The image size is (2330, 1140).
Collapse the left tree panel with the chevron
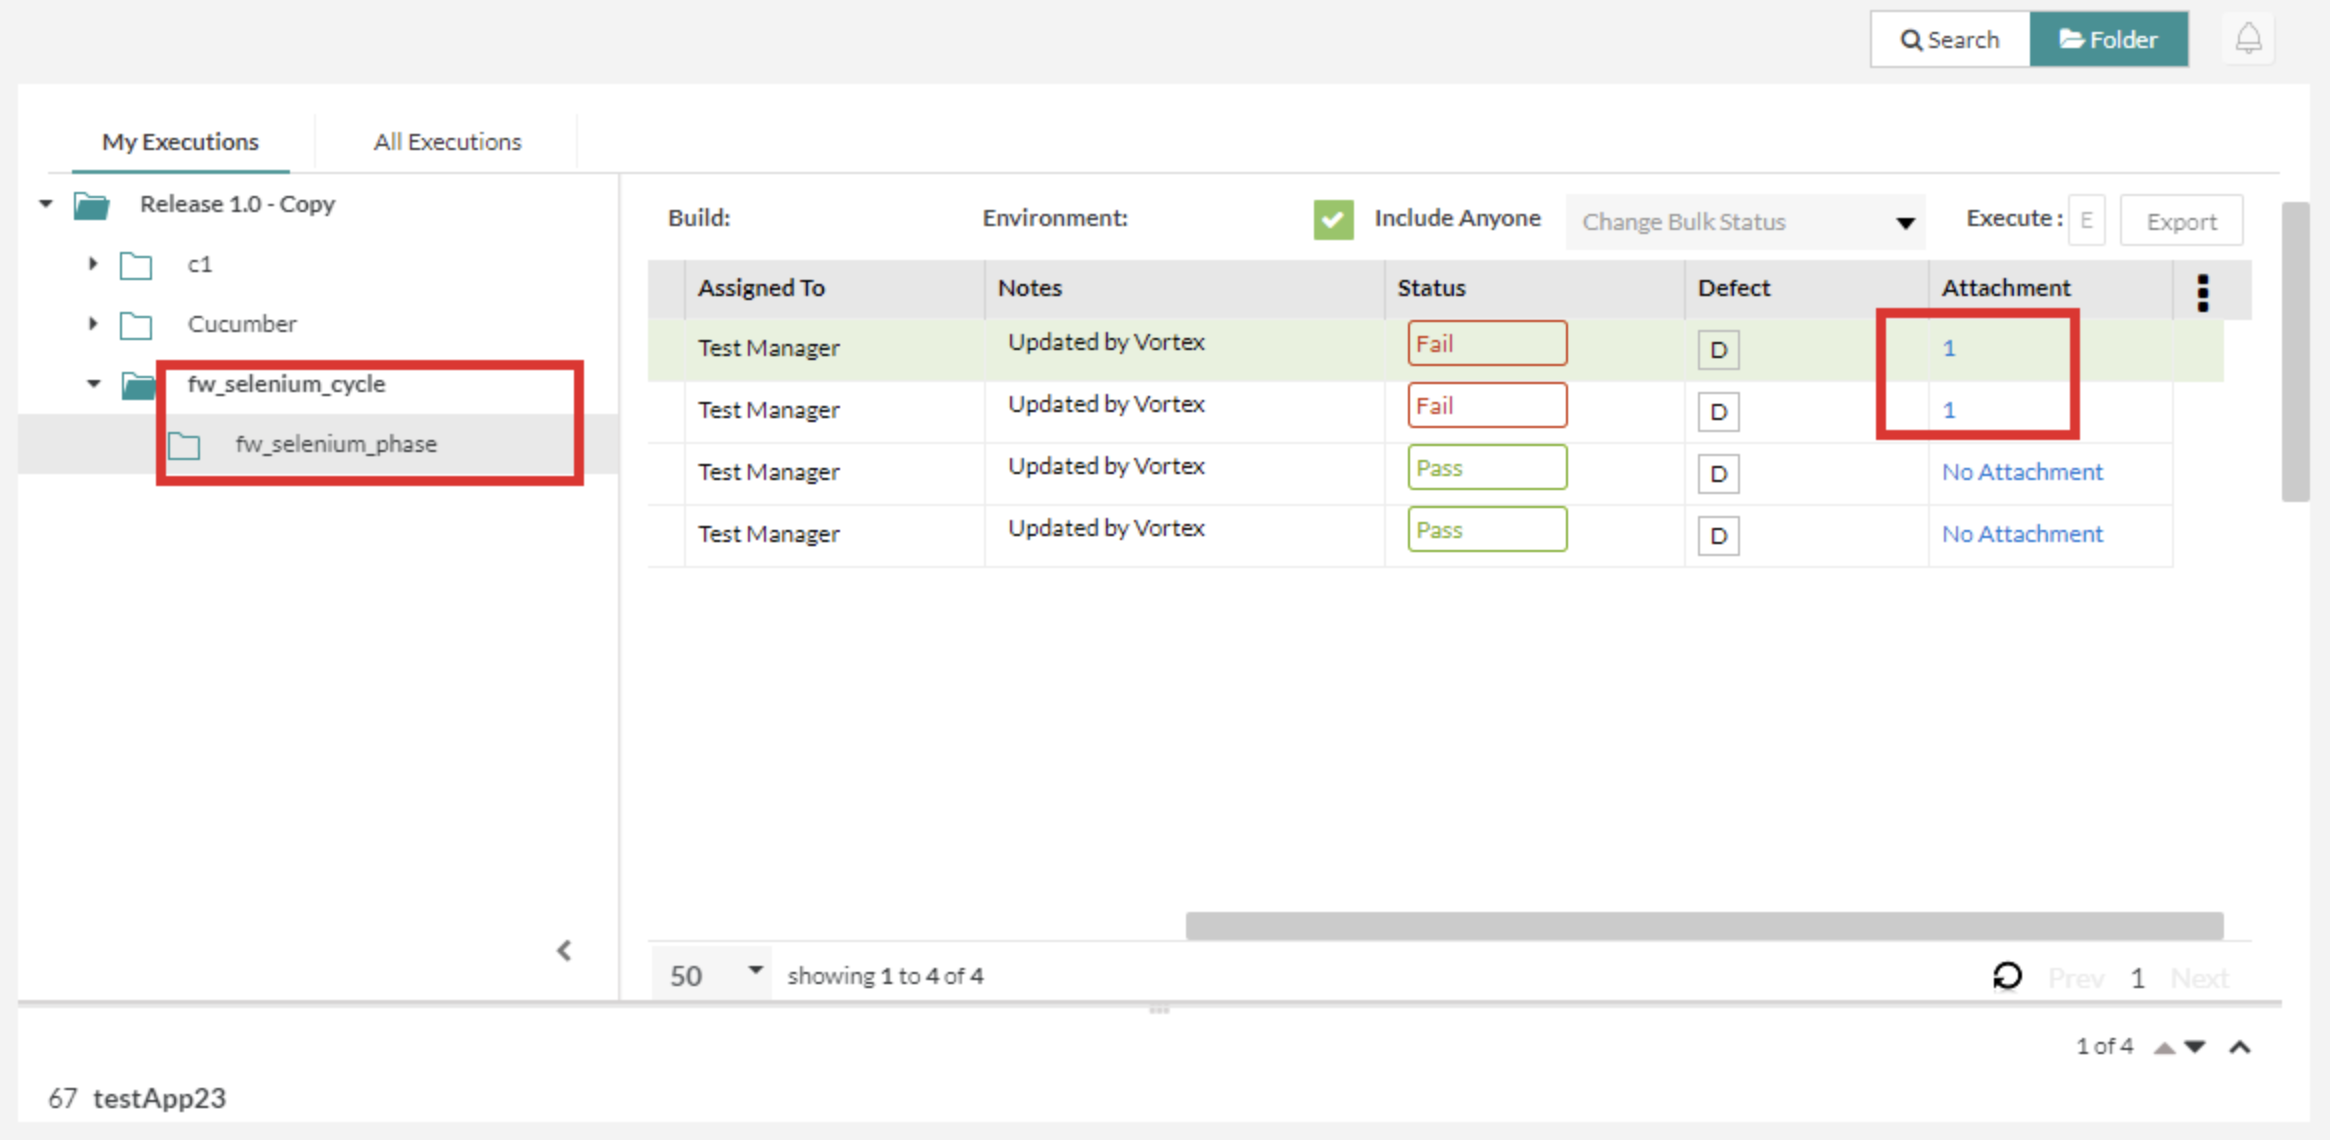tap(564, 950)
